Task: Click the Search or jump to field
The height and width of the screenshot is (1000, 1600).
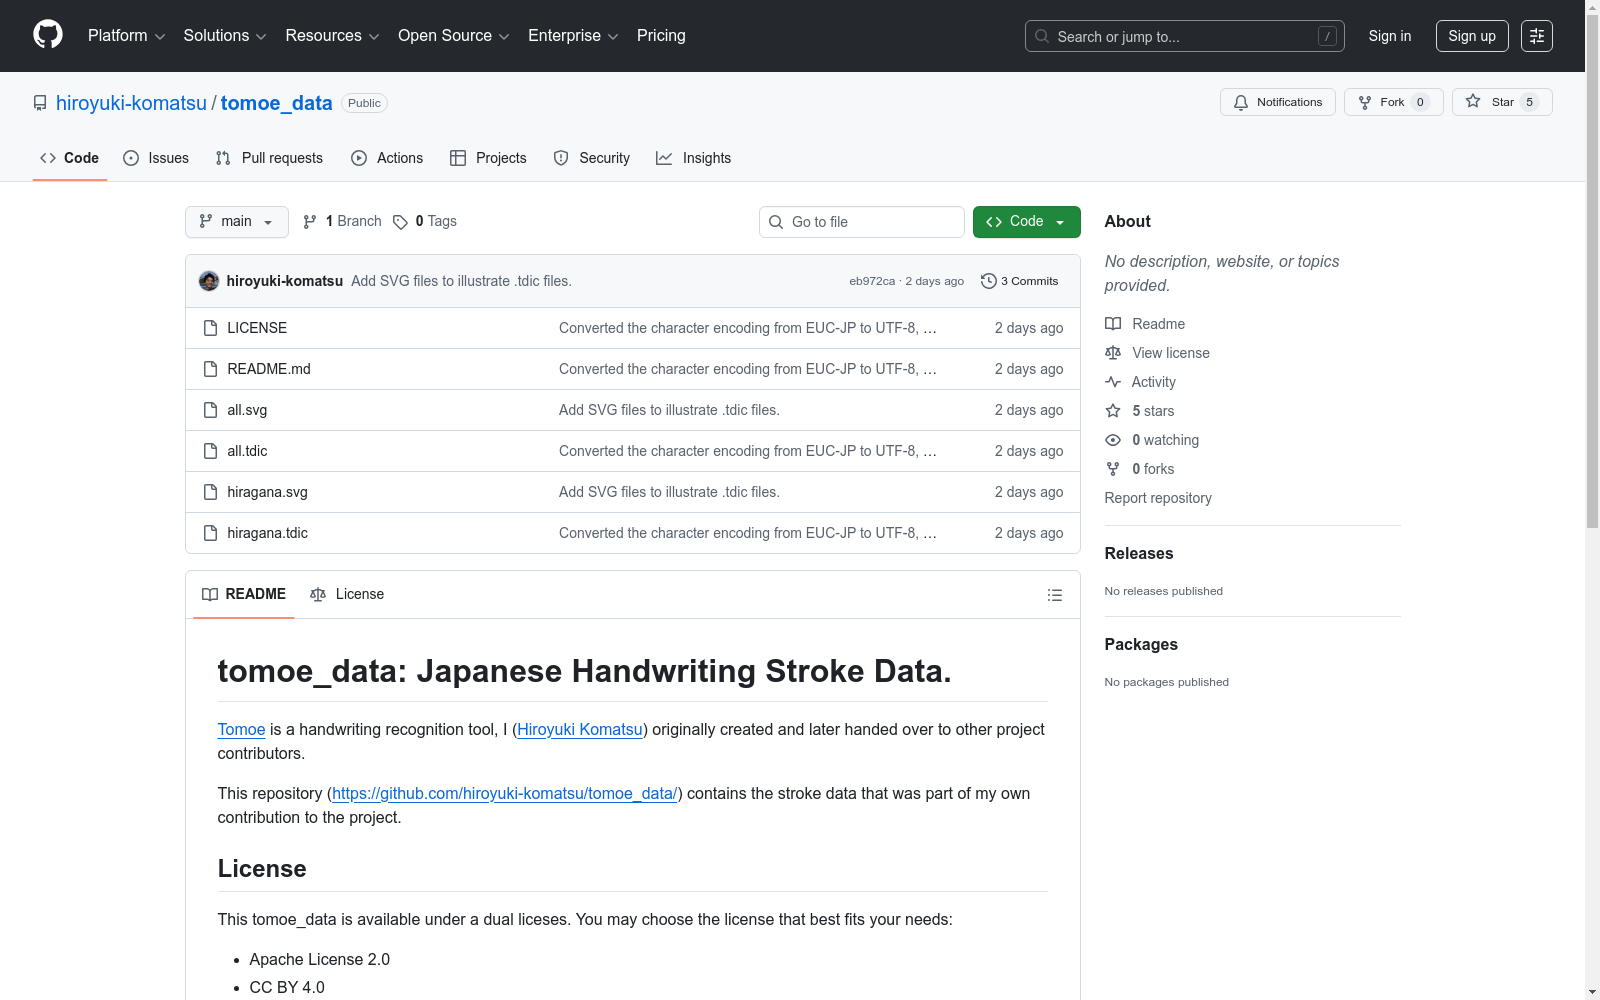Action: tap(1185, 36)
